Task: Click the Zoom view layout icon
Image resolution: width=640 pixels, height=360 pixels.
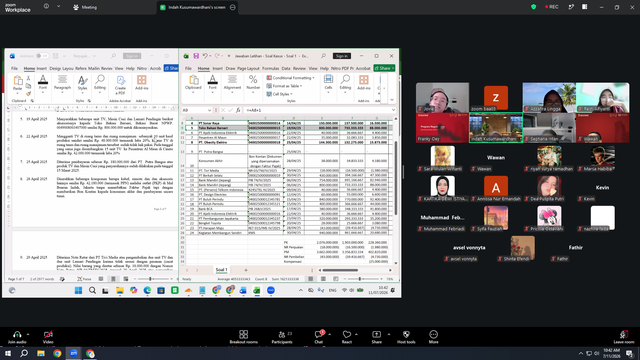Action: click(x=584, y=7)
